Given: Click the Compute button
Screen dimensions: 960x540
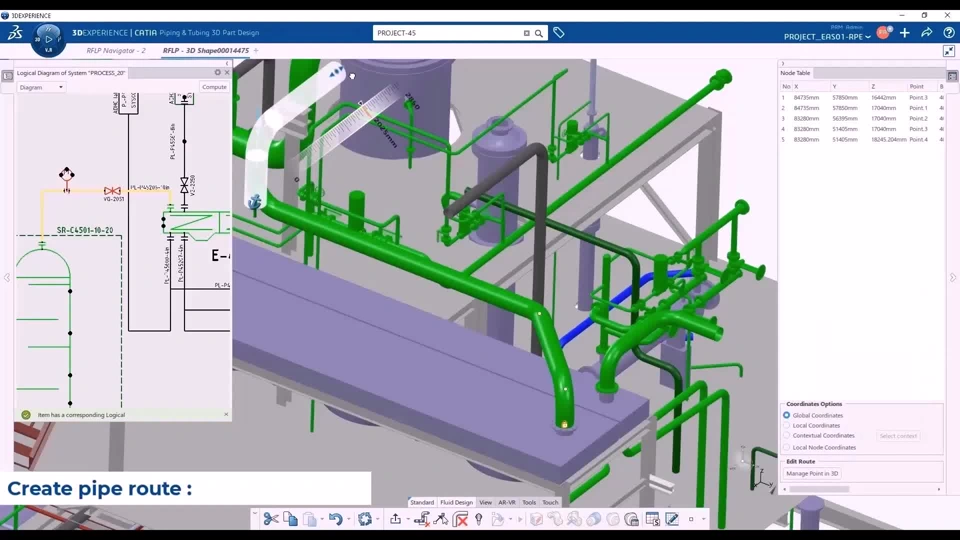Looking at the screenshot, I should [x=214, y=87].
